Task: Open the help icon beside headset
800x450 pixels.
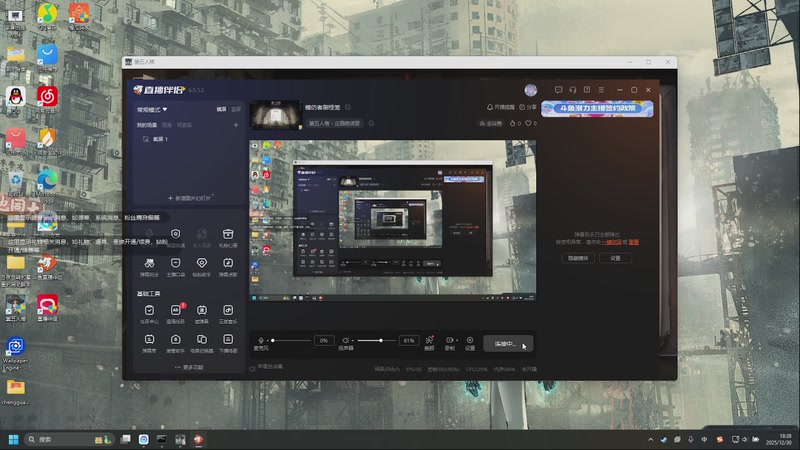Action: coord(587,90)
